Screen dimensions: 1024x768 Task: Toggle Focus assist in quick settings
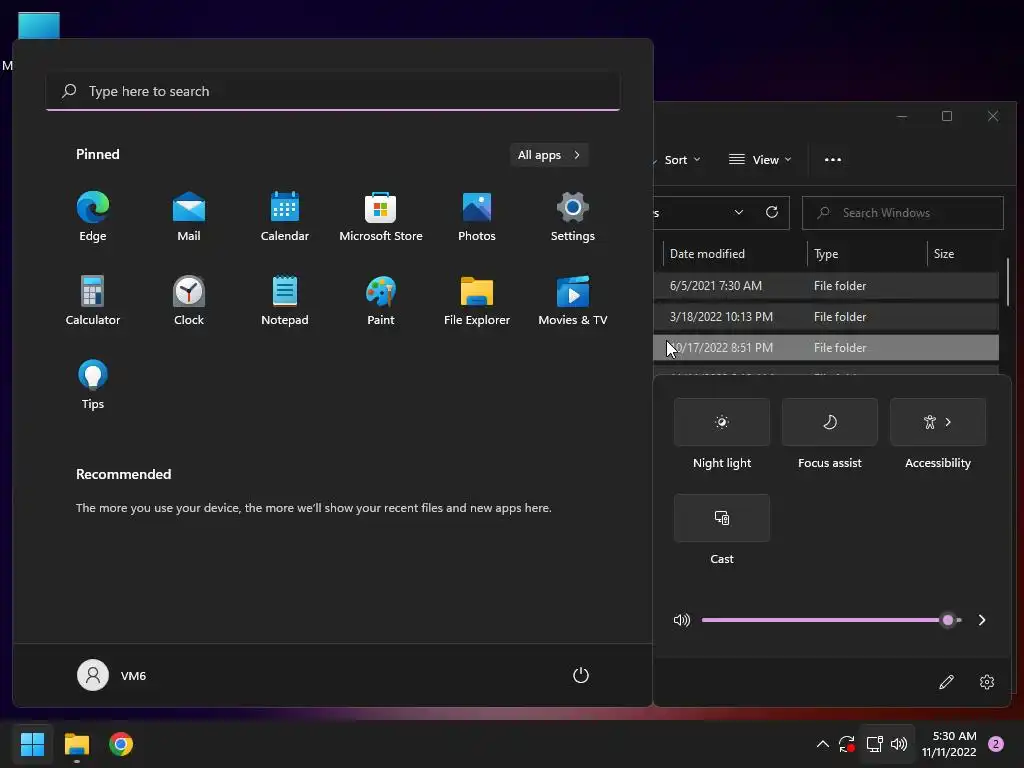(829, 422)
